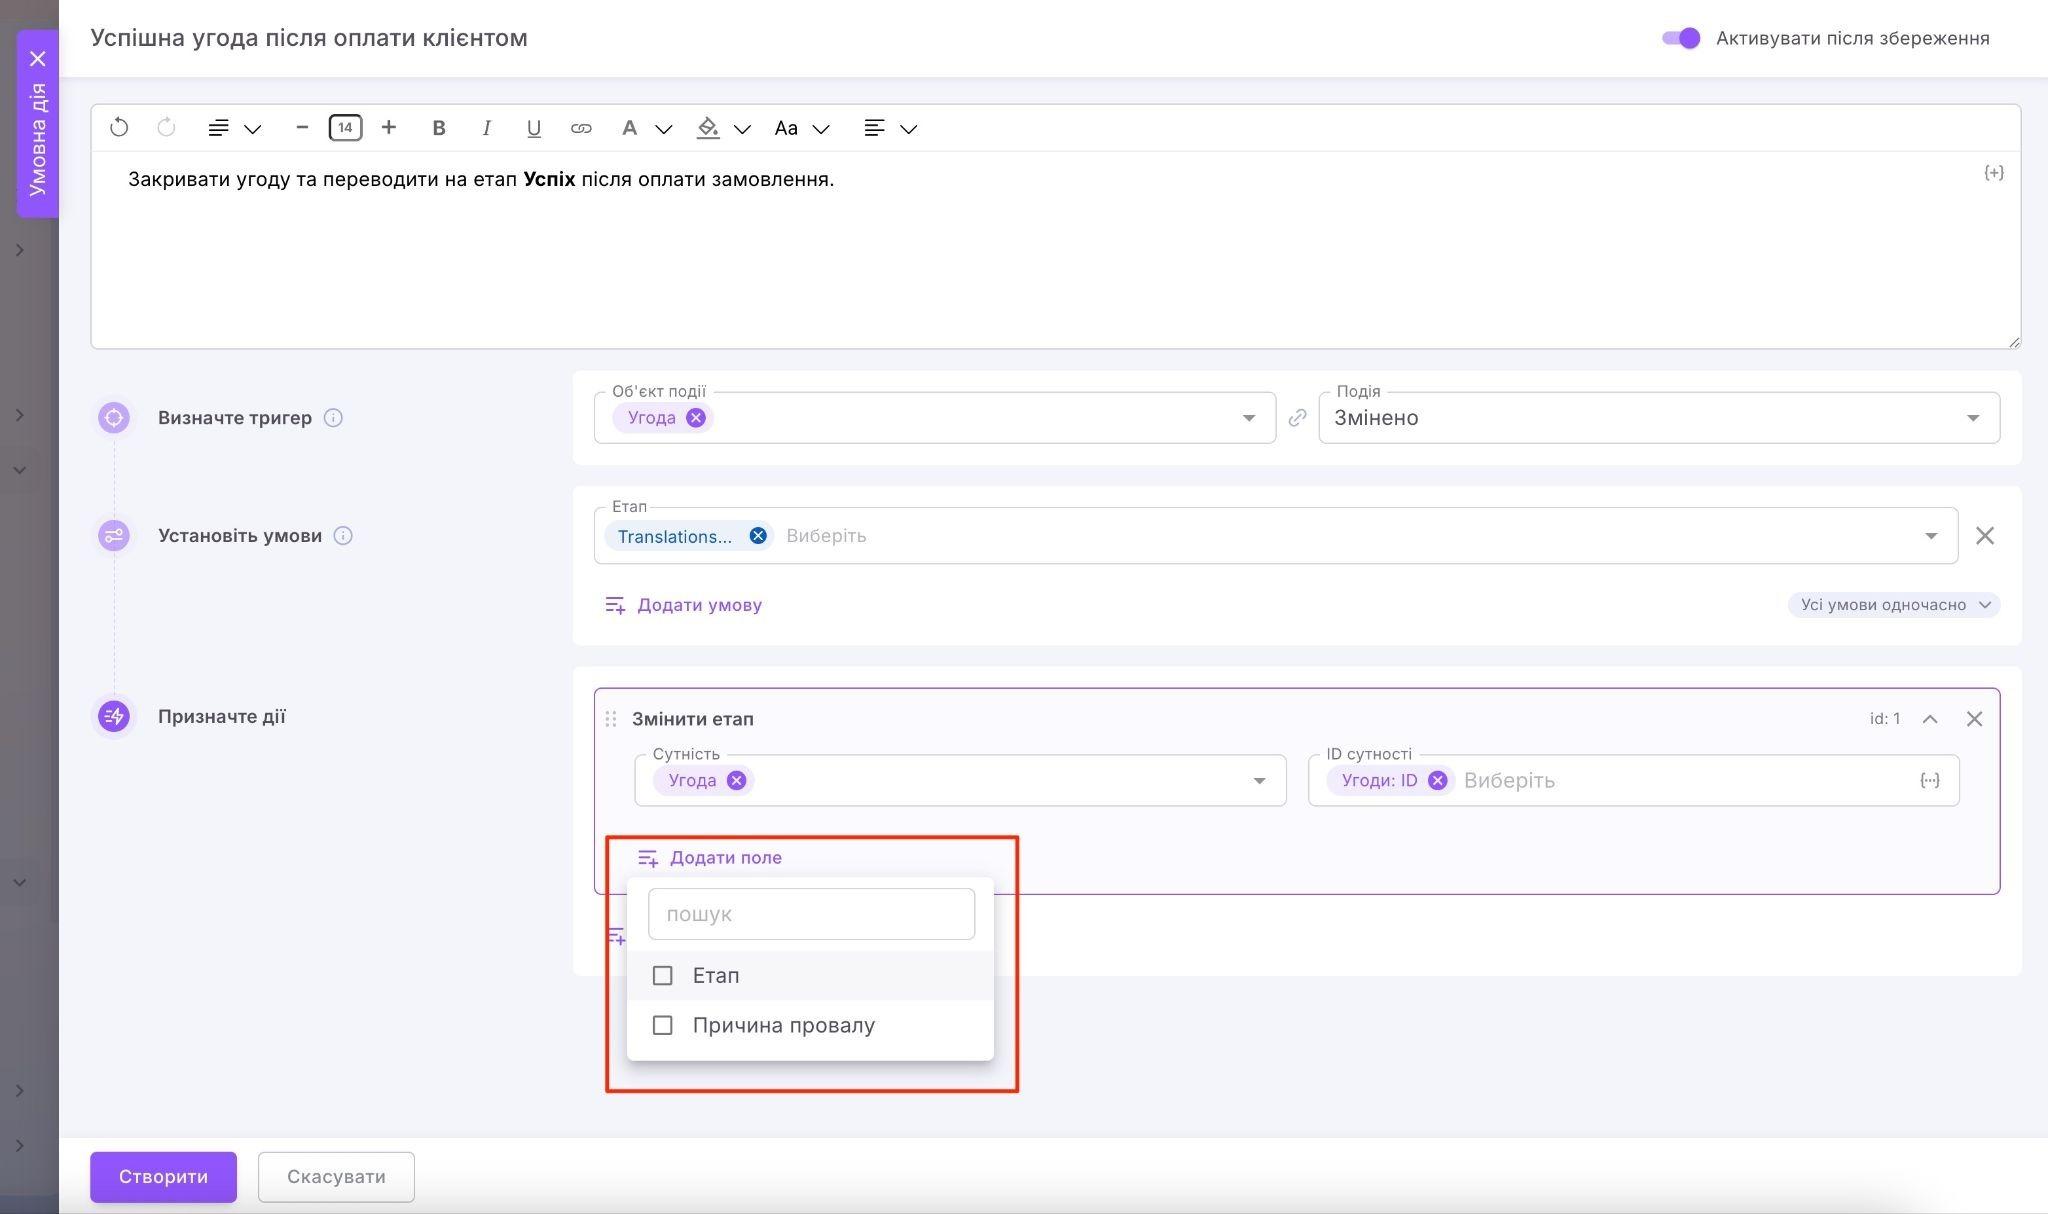Open the fill color picker dropdown
Screen dimensions: 2048x1214
tap(742, 129)
